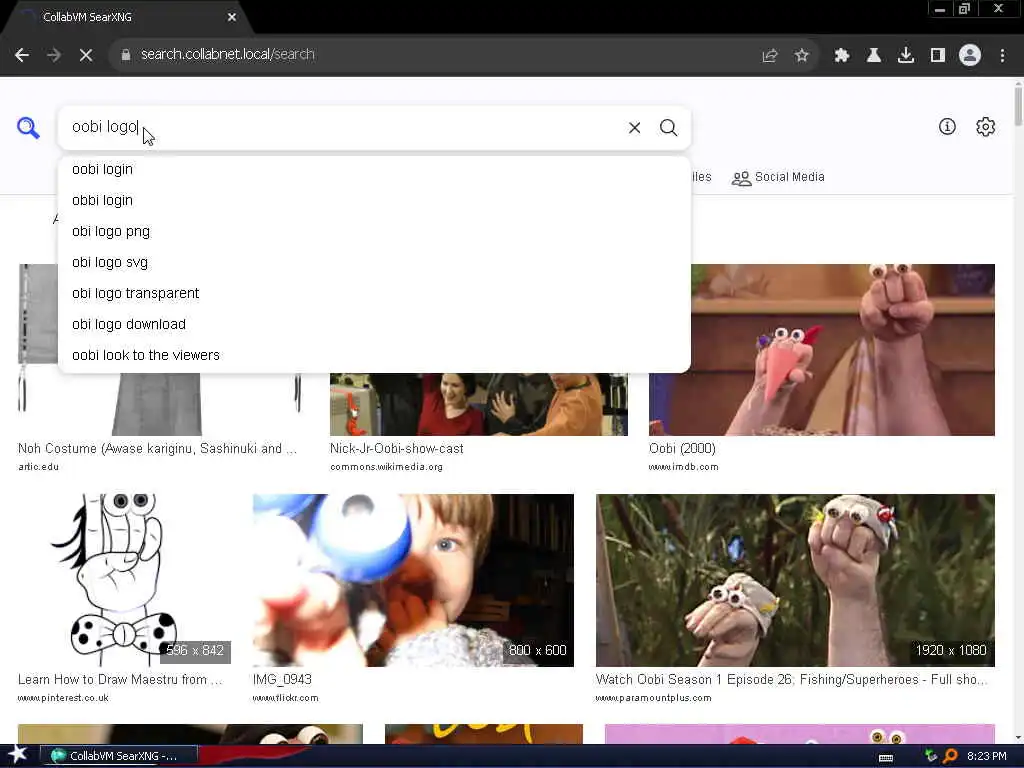Click the address bar URL
The image size is (1024, 768).
click(x=228, y=54)
